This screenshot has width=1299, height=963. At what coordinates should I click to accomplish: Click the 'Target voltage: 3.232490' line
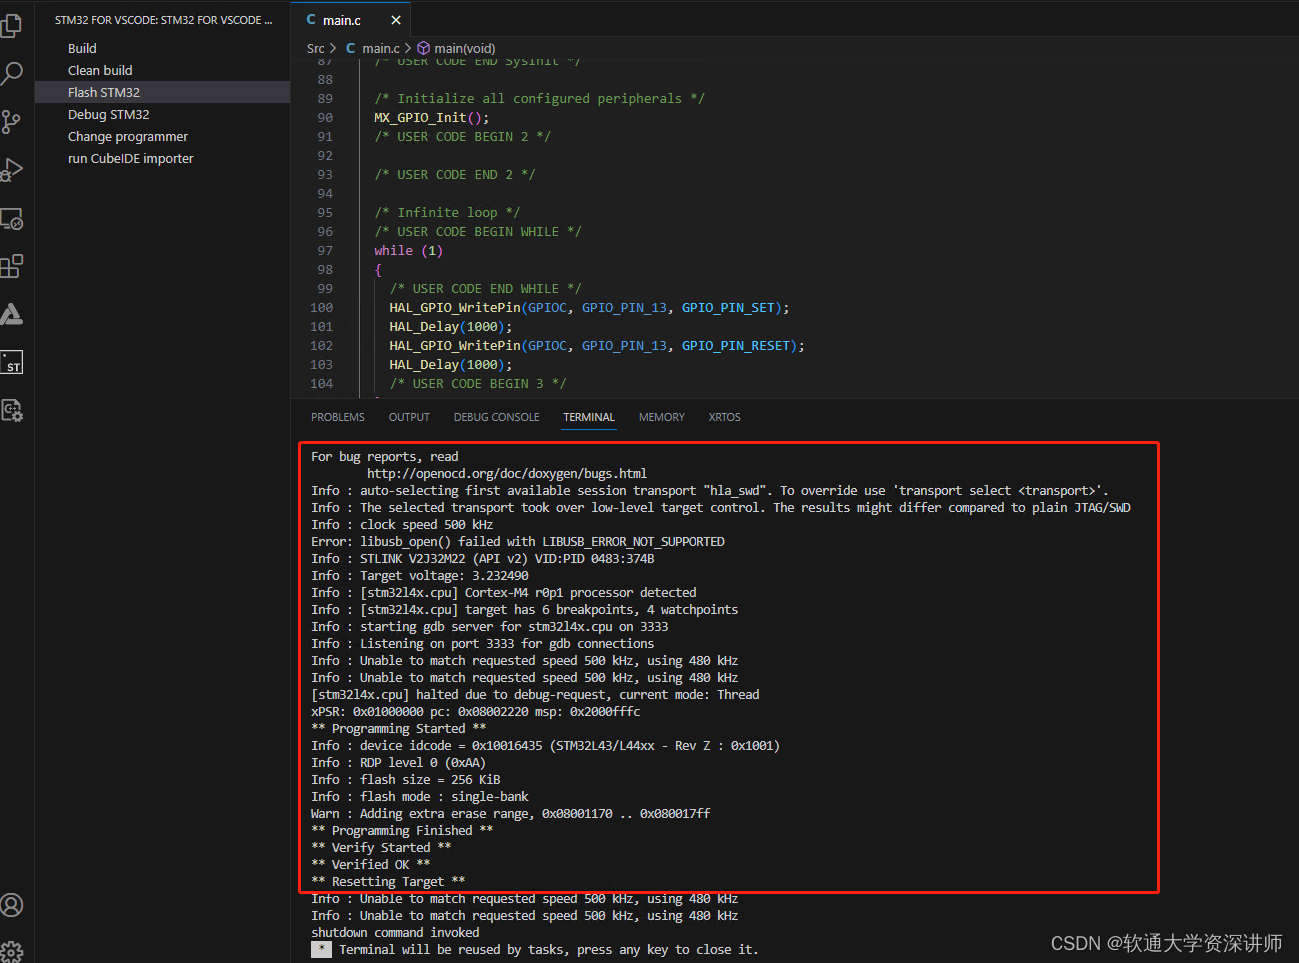pyautogui.click(x=420, y=576)
